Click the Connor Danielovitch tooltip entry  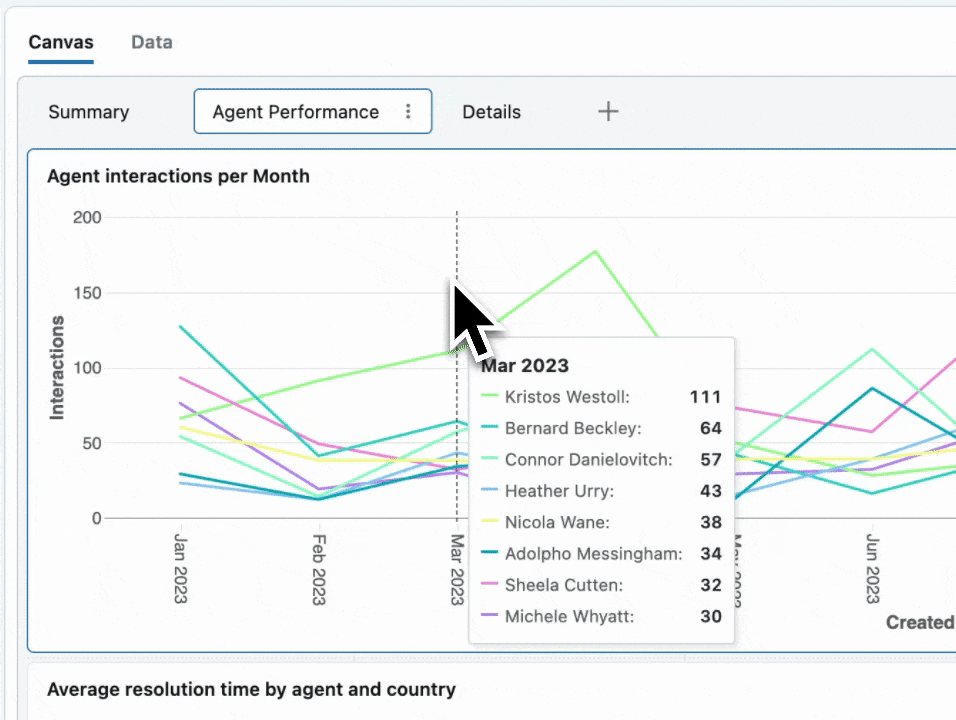coord(588,460)
